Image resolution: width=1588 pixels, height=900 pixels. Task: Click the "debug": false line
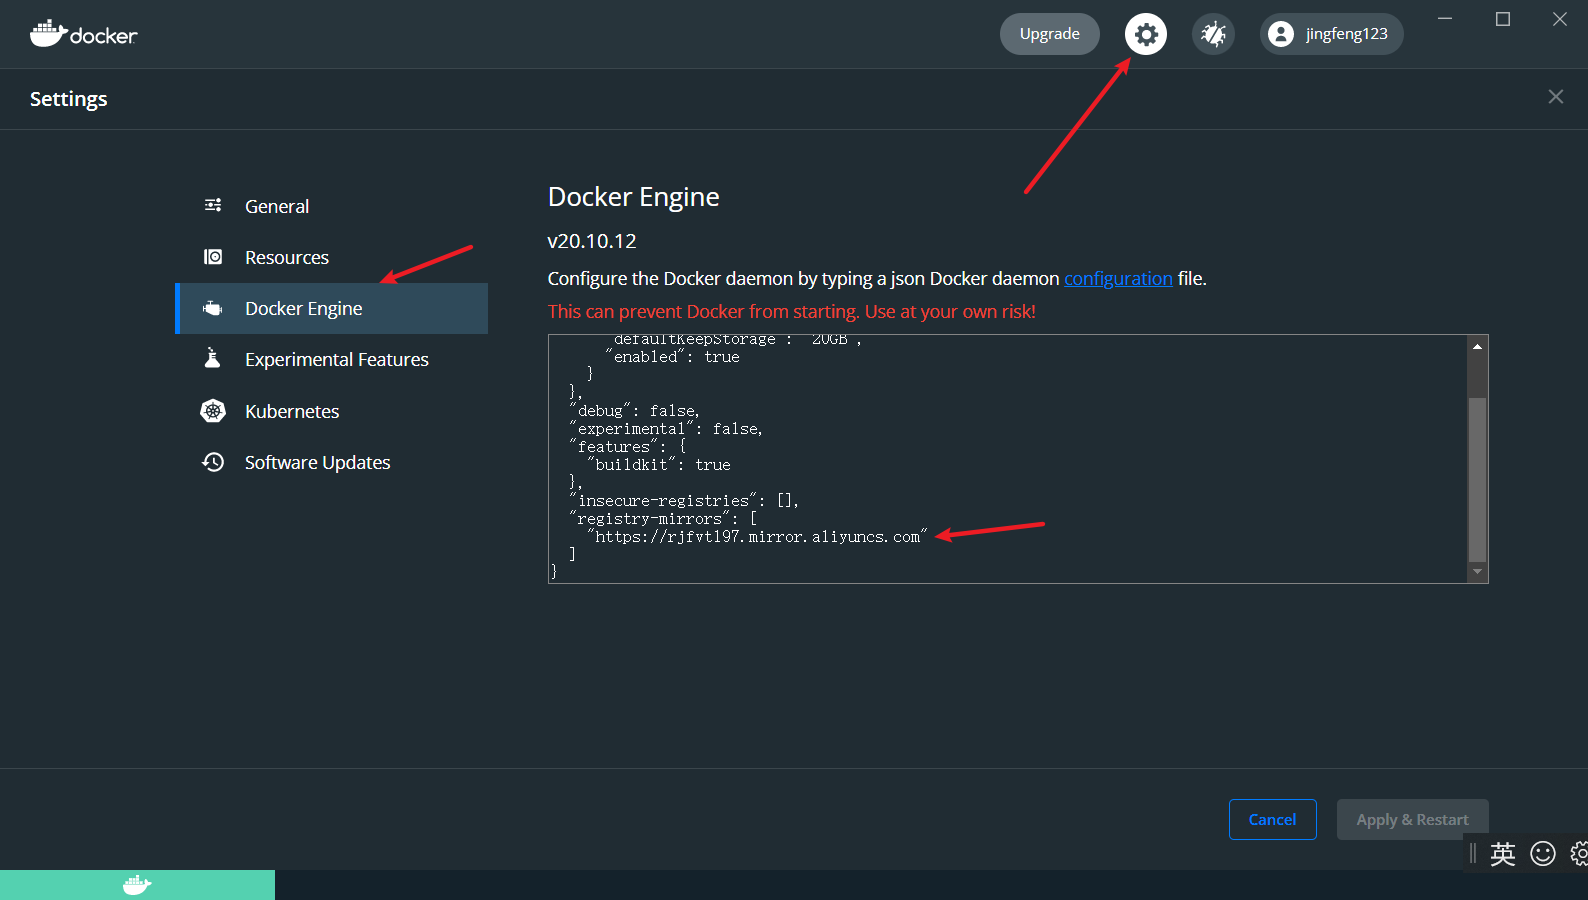(635, 411)
